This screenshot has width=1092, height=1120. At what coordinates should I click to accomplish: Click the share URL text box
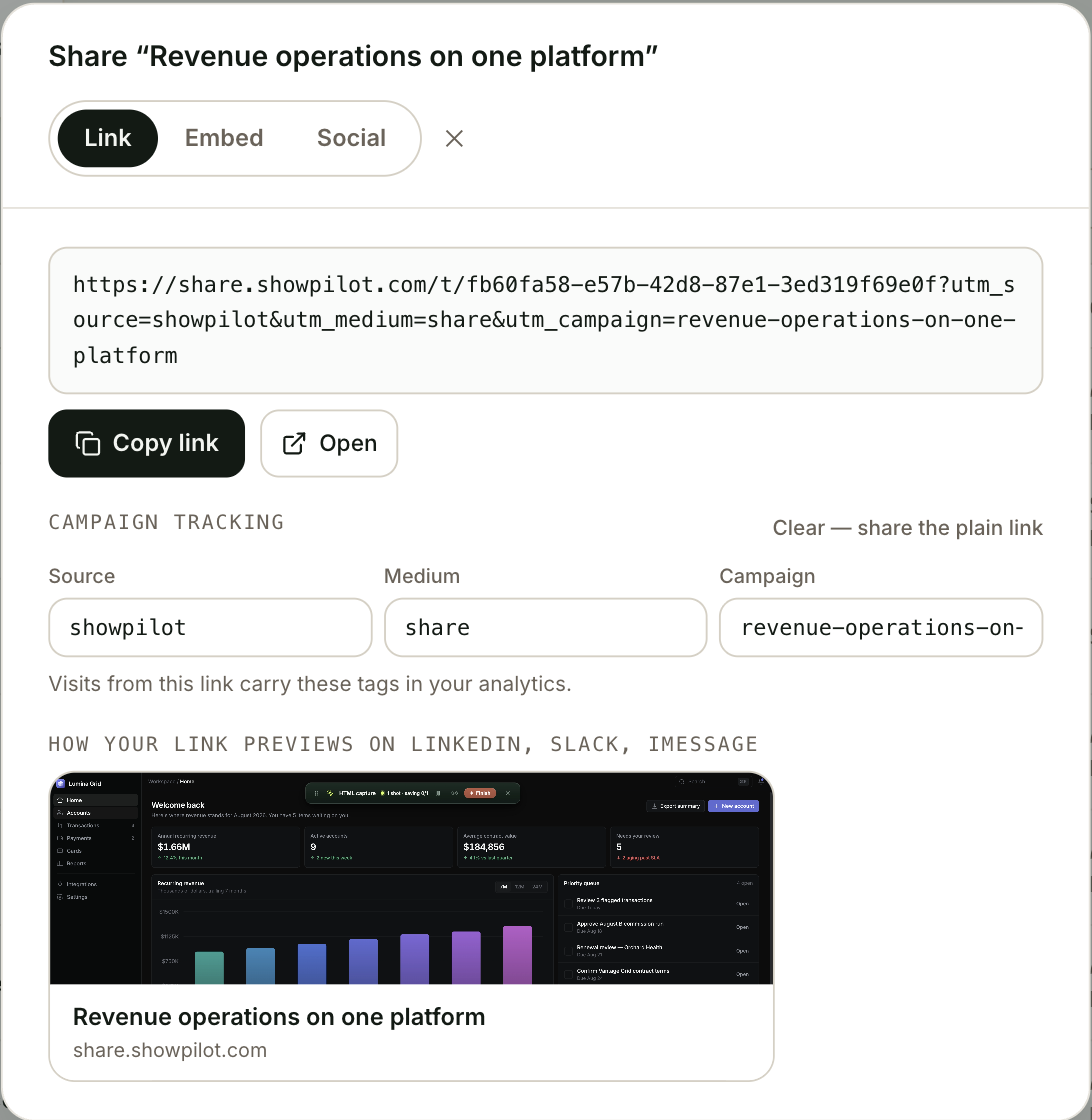(x=546, y=320)
